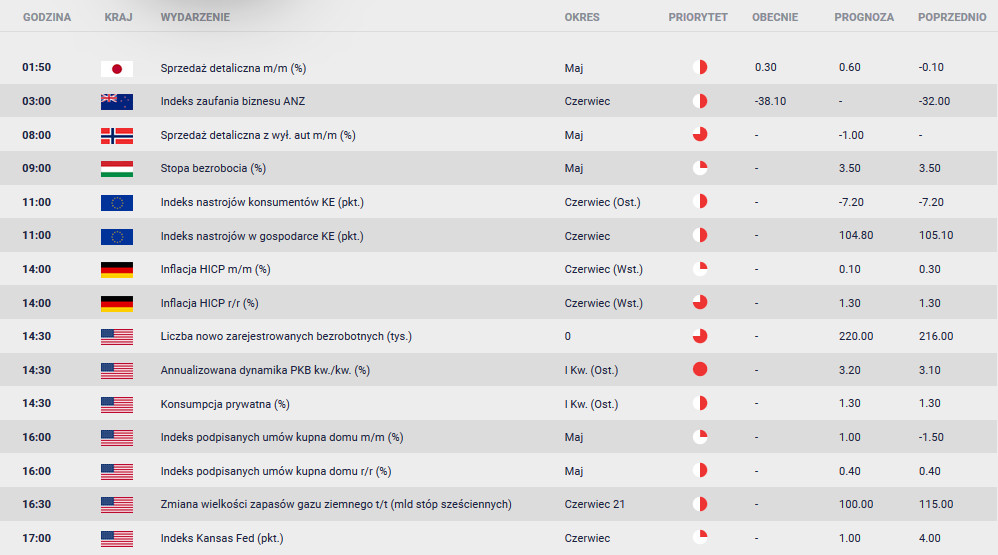This screenshot has width=998, height=555.
Task: Click the priority icon for Liczba nowo zarejestrowanych bezrobotnych
Action: coord(700,336)
